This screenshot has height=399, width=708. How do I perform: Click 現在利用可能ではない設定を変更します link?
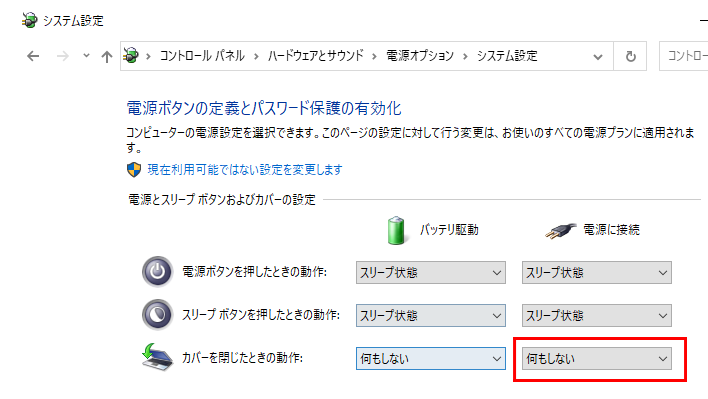[245, 170]
